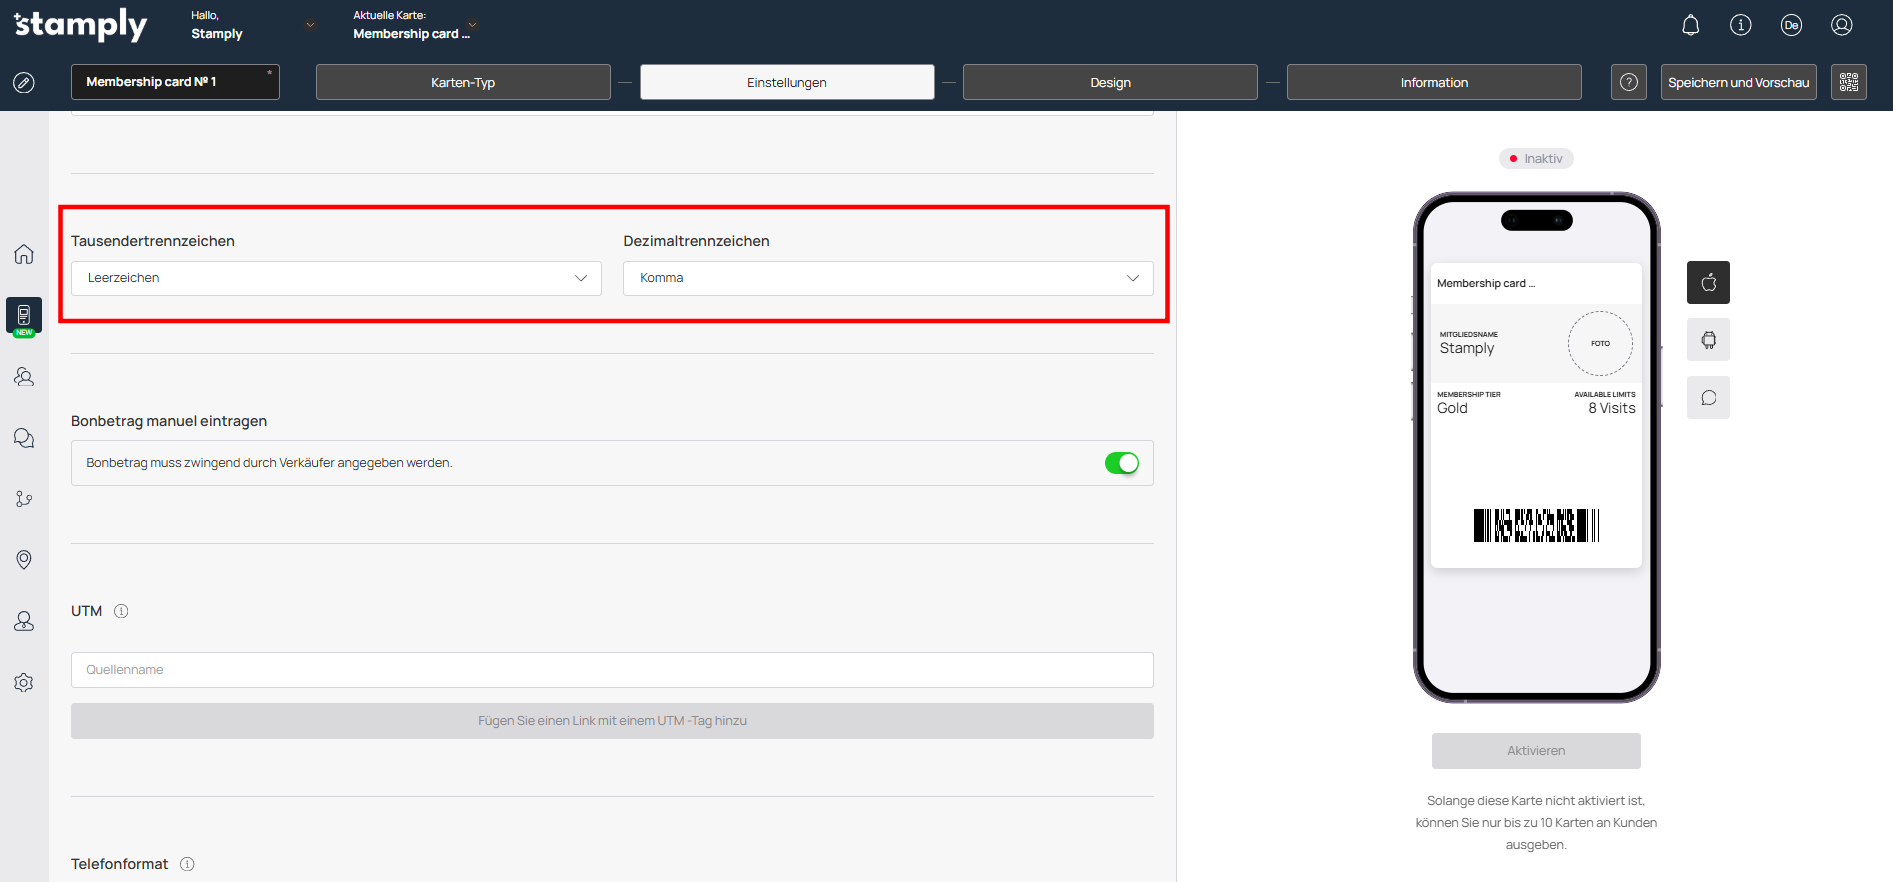
Task: Open the Tausendertrennzeichen dropdown
Action: [x=336, y=278]
